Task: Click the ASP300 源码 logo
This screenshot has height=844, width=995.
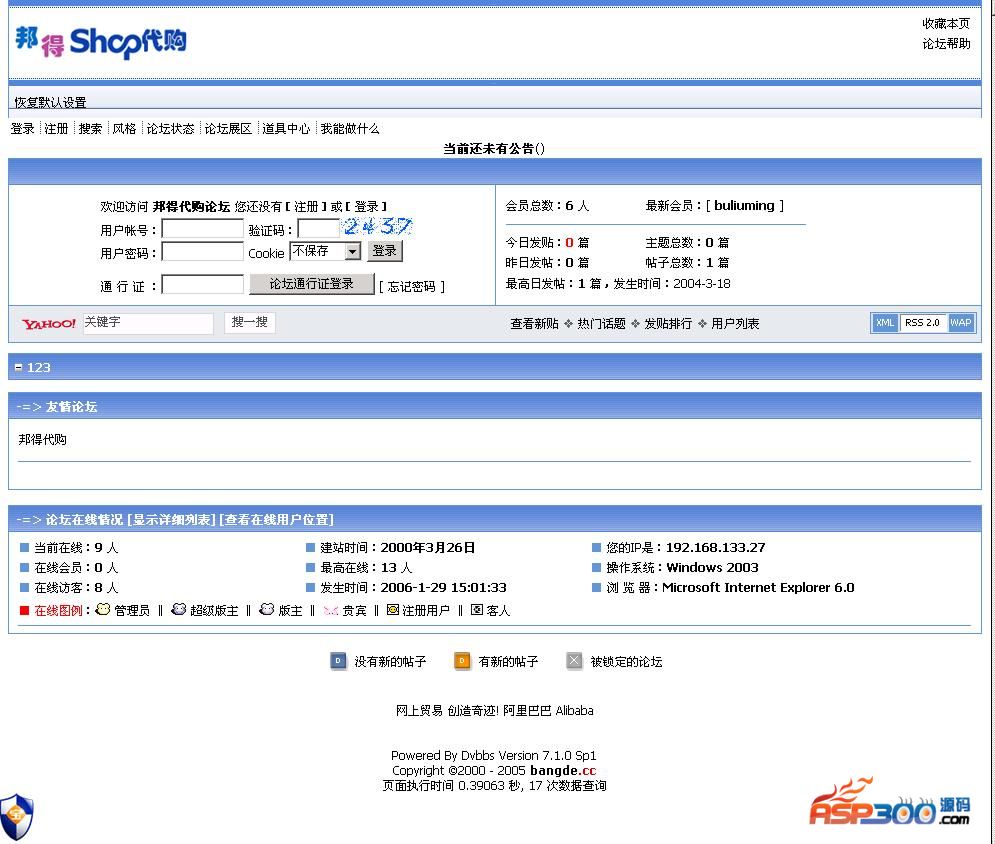Action: pos(890,802)
